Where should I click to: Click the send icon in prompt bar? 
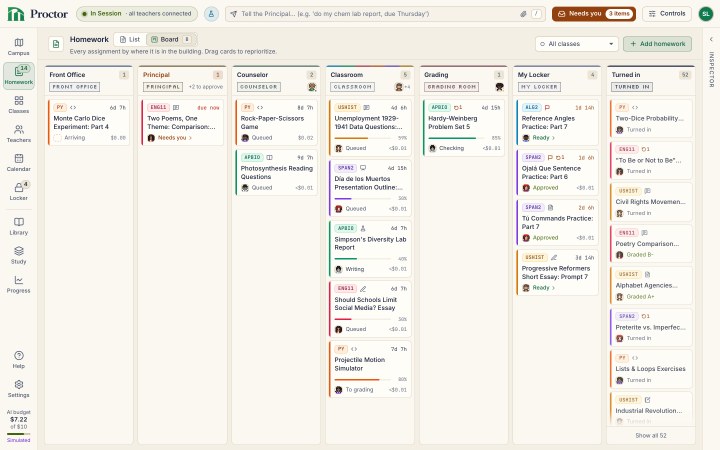point(233,14)
